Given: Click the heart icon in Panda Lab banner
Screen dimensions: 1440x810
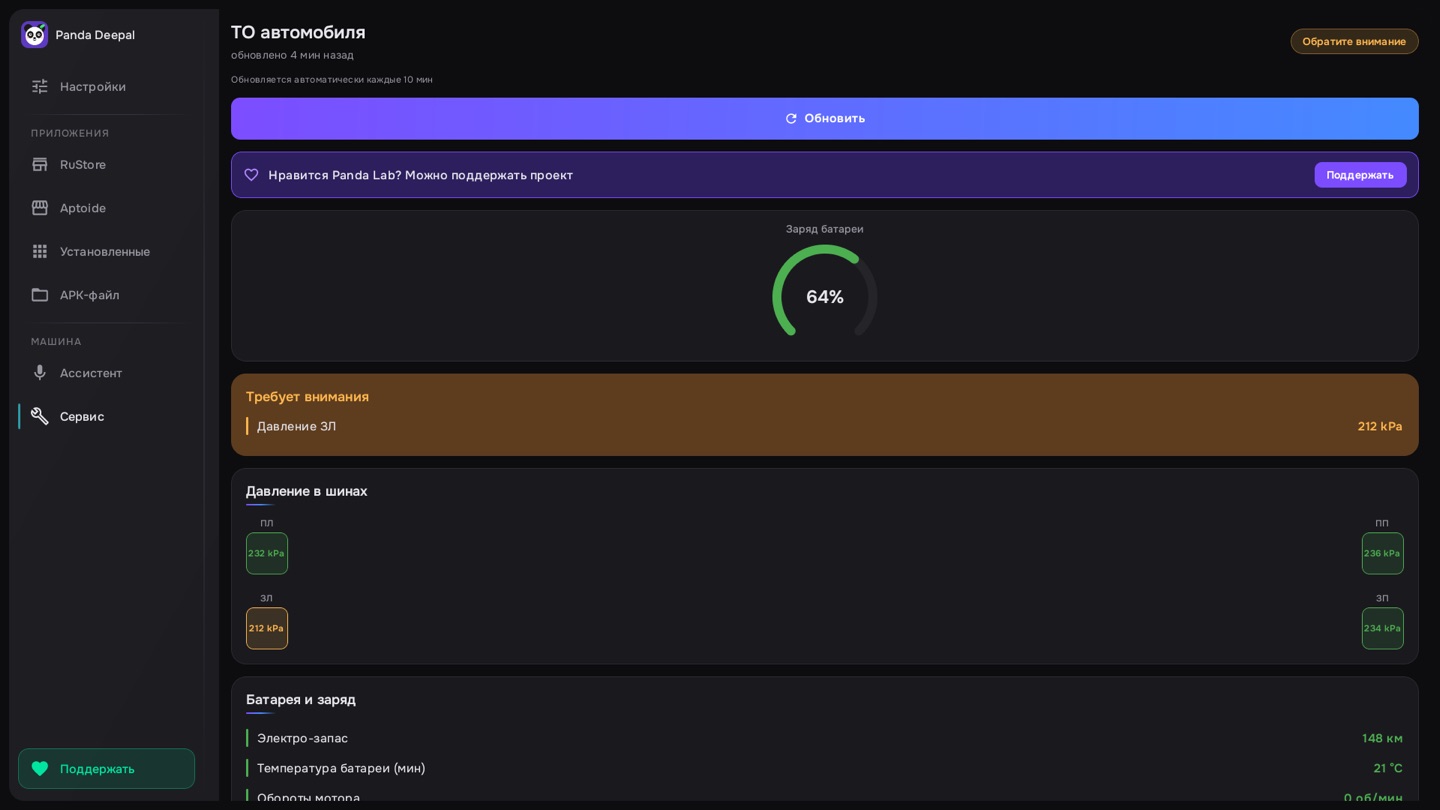Looking at the screenshot, I should (251, 175).
